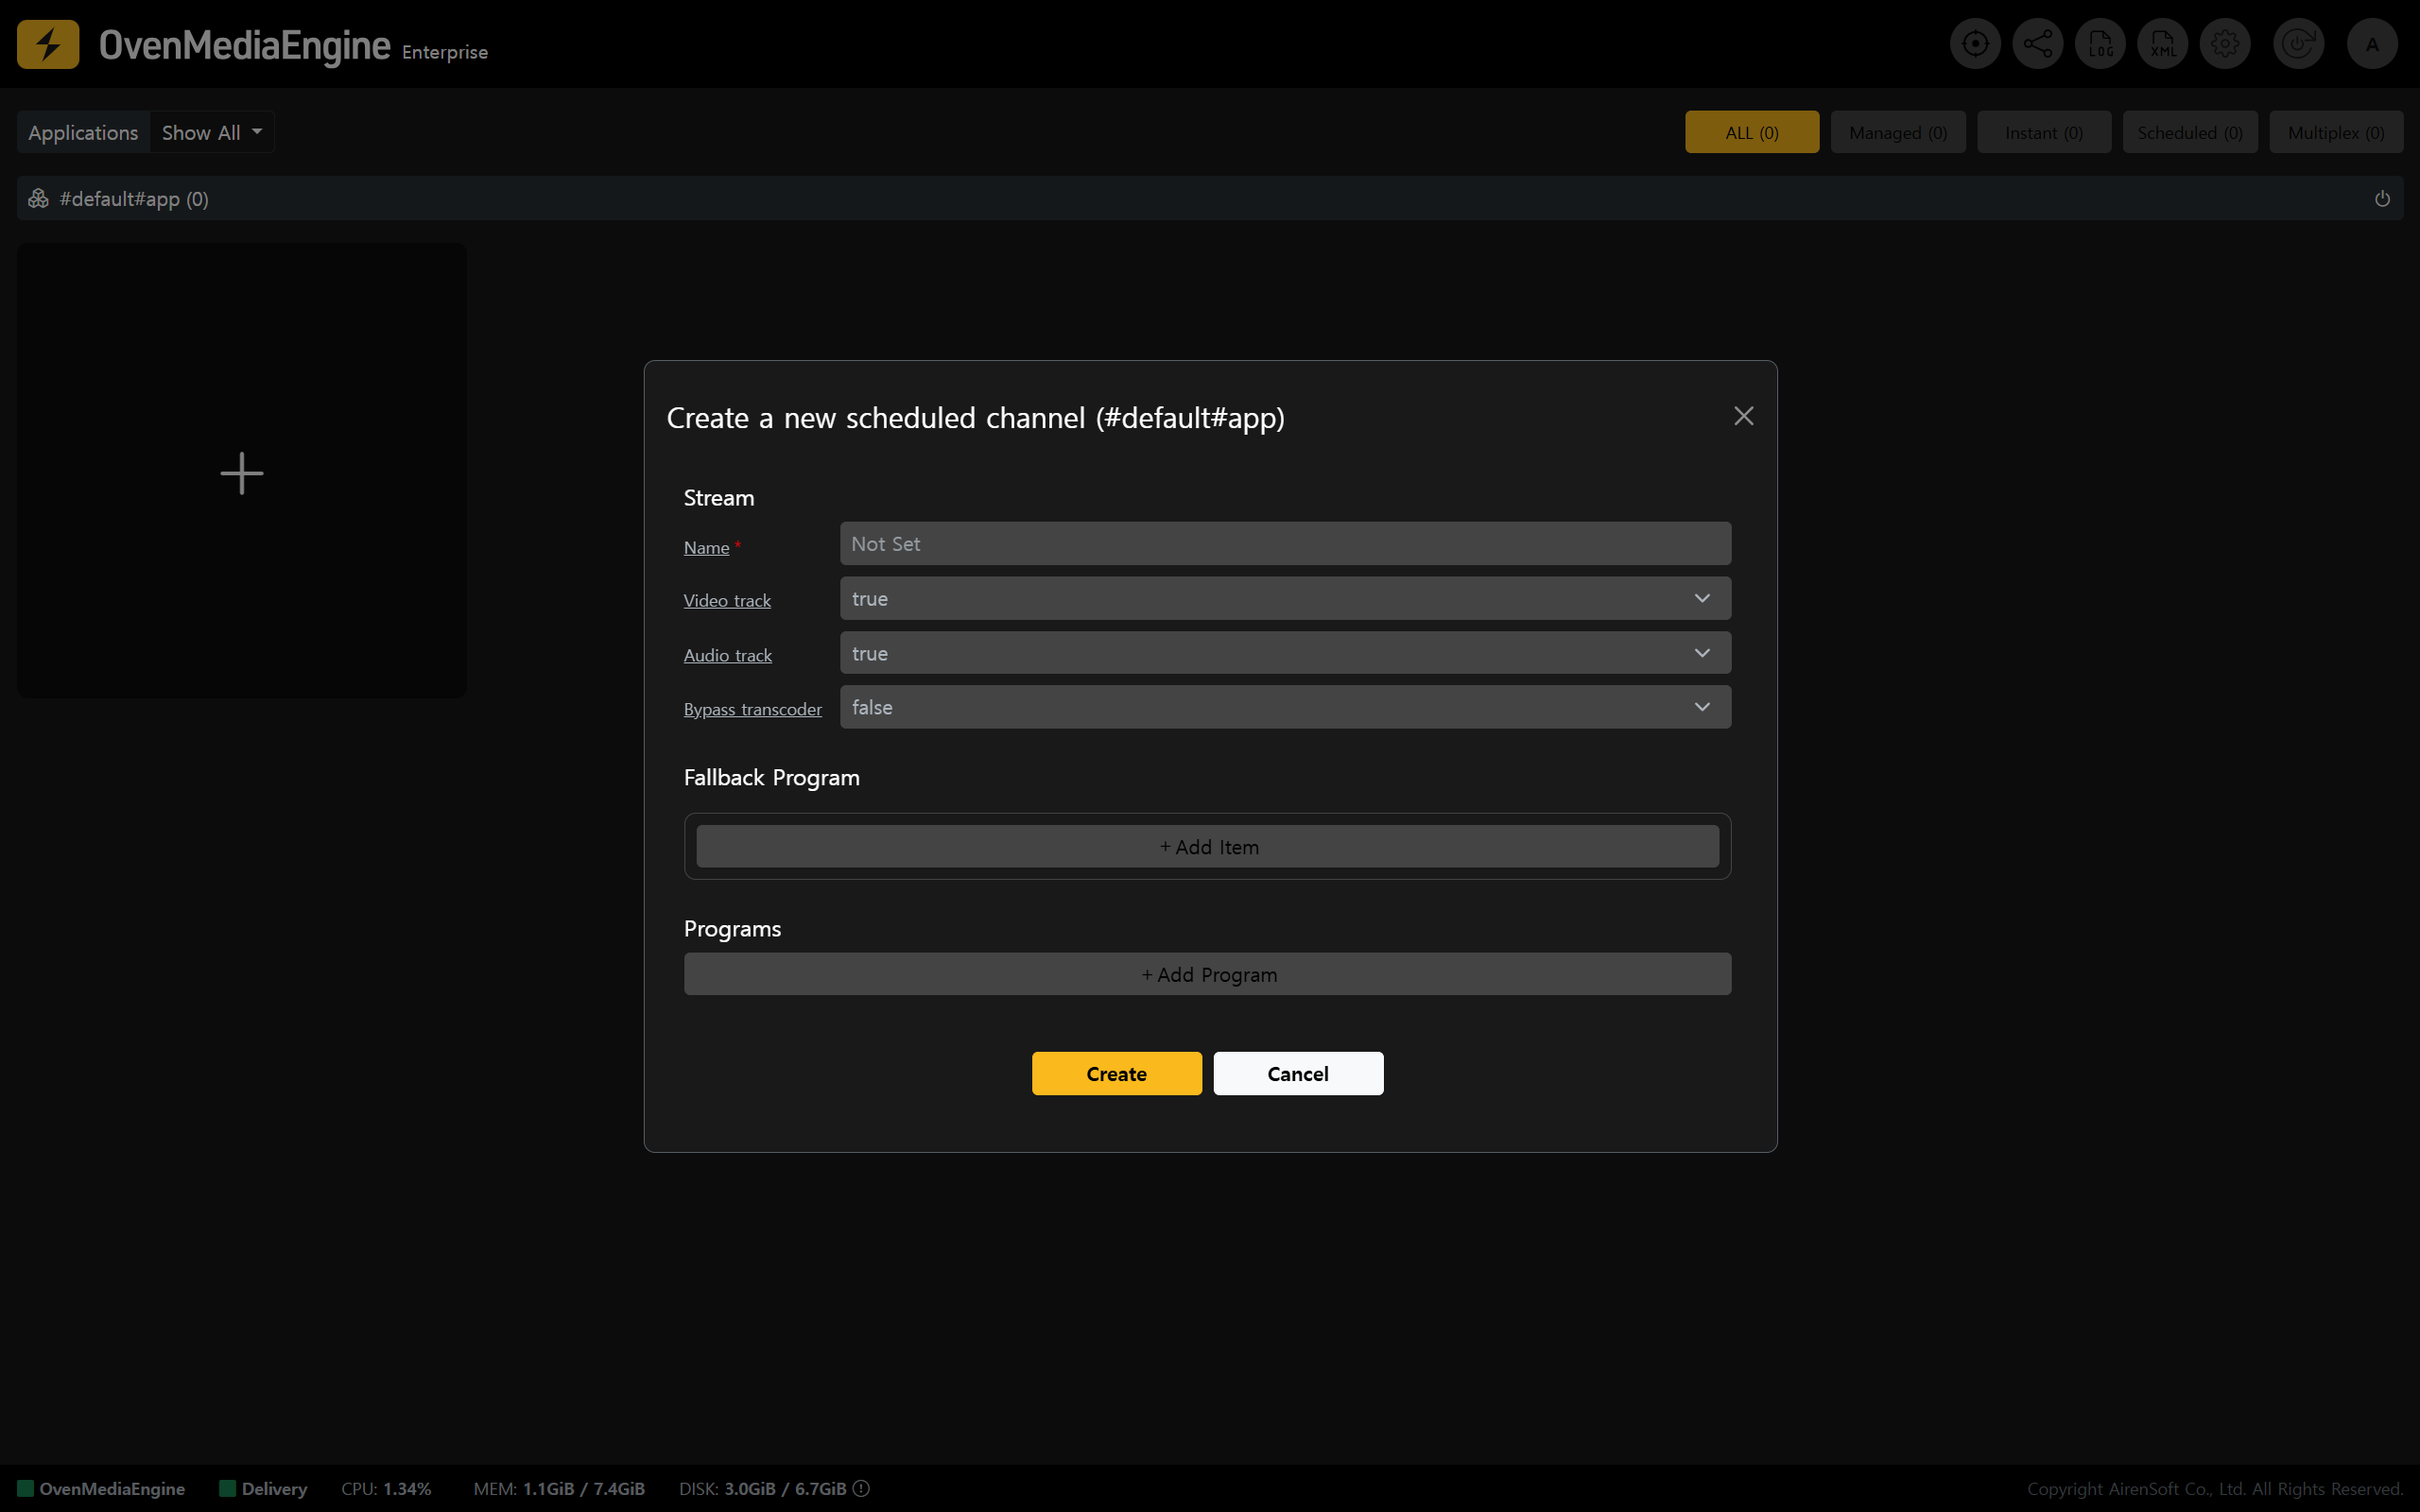Expand the Video track dropdown
This screenshot has height=1512, width=2420.
1285,598
